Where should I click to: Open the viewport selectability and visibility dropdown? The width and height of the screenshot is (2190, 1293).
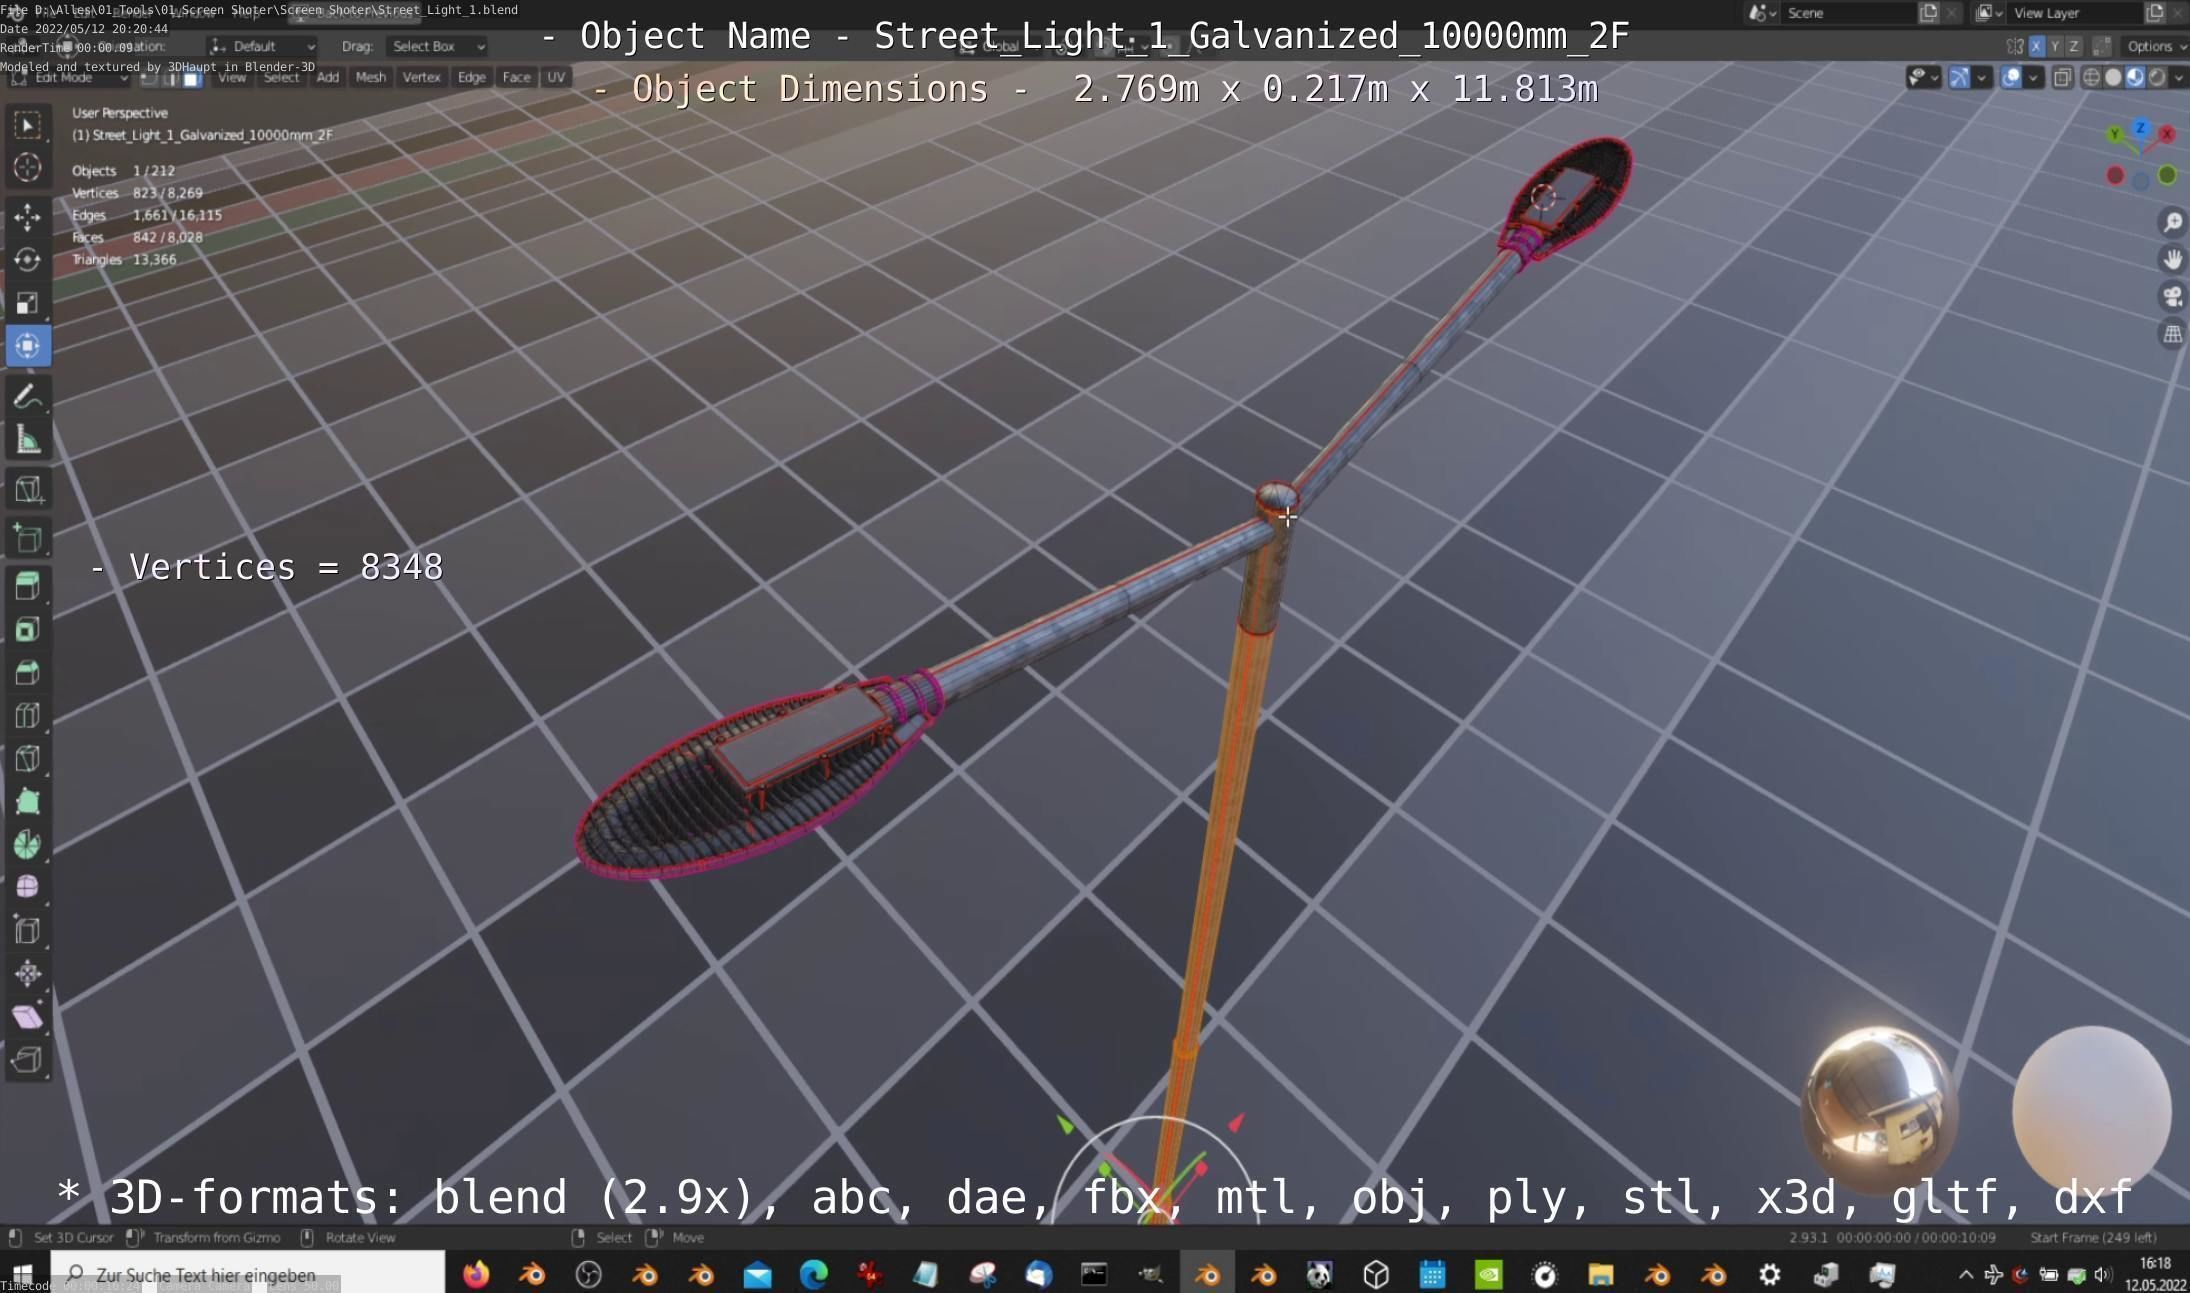pyautogui.click(x=1923, y=77)
